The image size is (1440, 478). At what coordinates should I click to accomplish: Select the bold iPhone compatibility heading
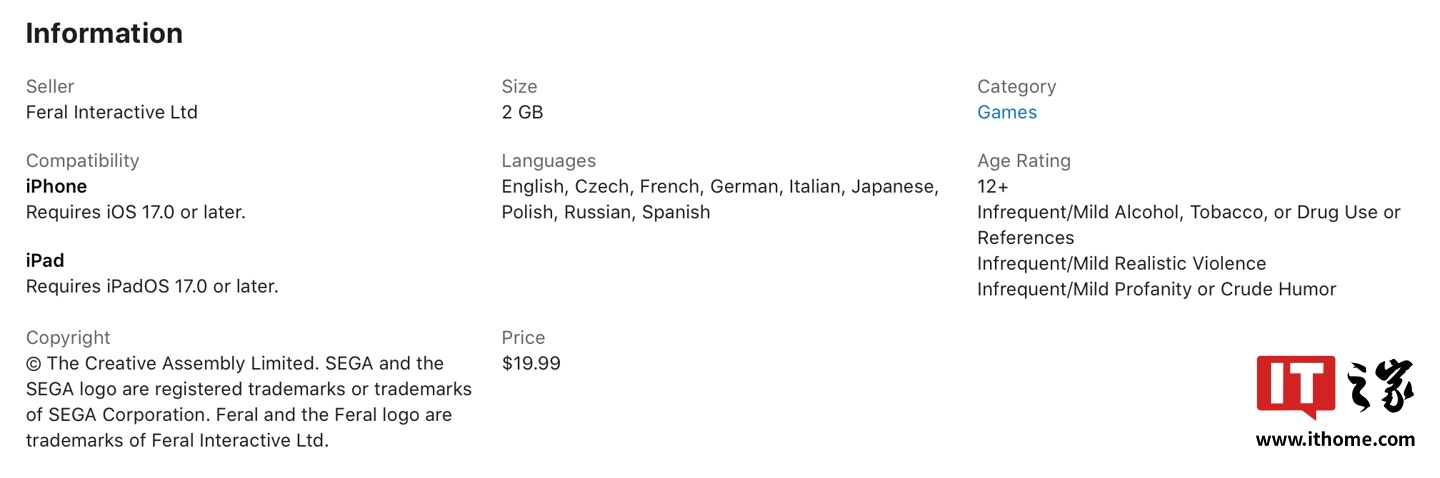tap(56, 186)
